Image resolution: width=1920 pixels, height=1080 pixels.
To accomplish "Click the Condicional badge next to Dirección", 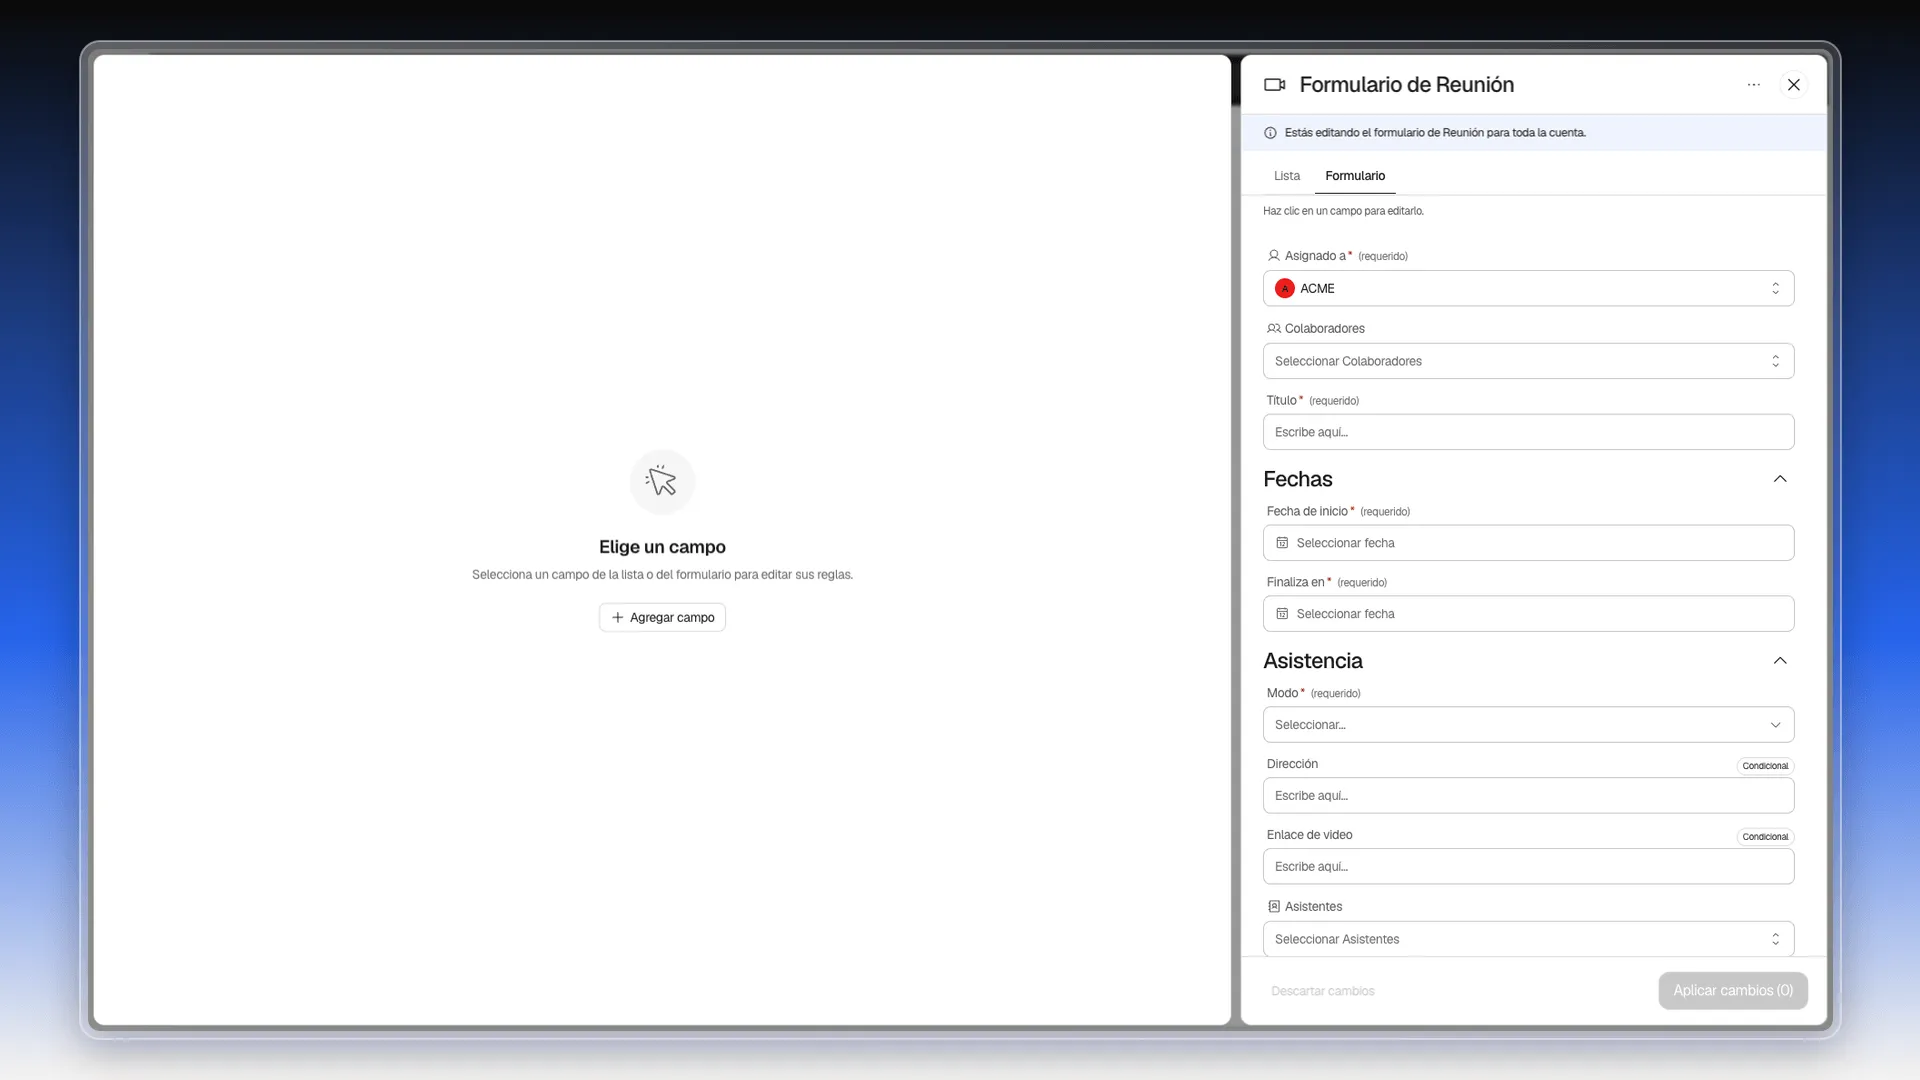I will coord(1765,766).
